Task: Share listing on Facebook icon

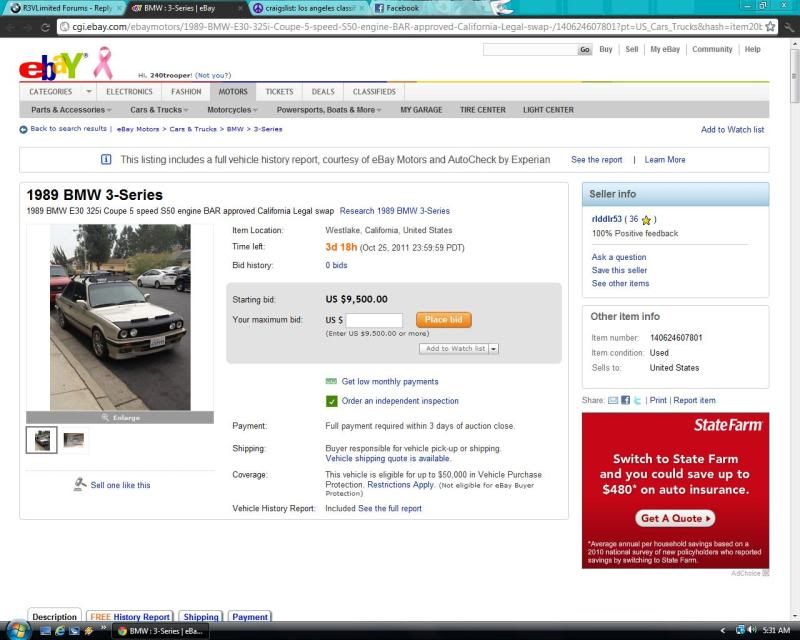Action: pyautogui.click(x=625, y=400)
